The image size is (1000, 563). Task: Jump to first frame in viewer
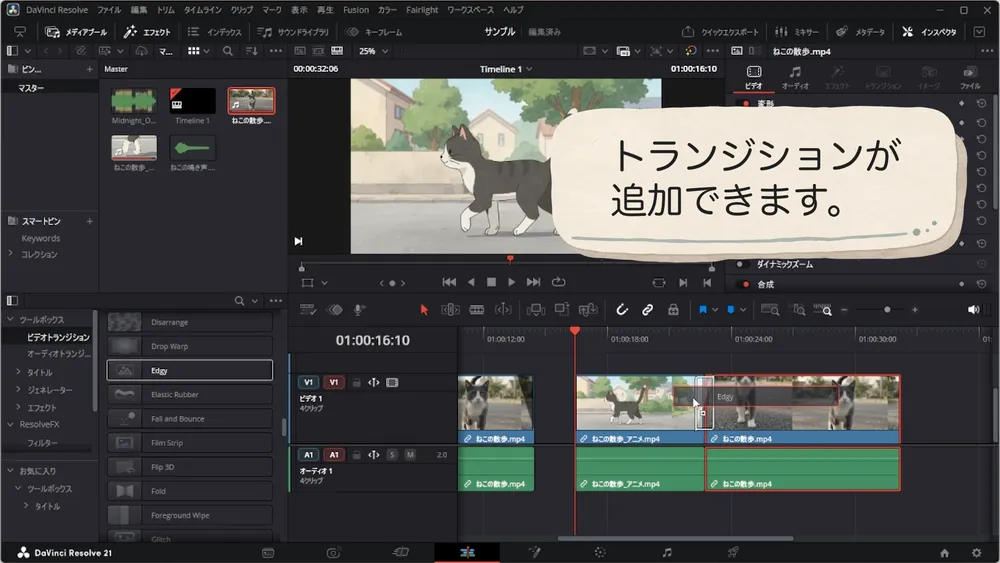click(449, 282)
